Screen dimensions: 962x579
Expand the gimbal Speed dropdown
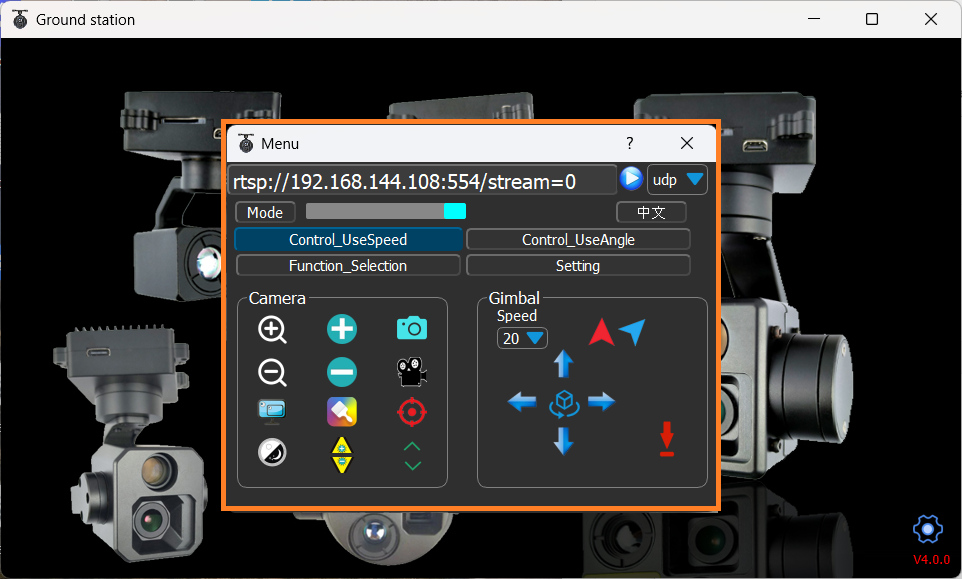coord(523,339)
